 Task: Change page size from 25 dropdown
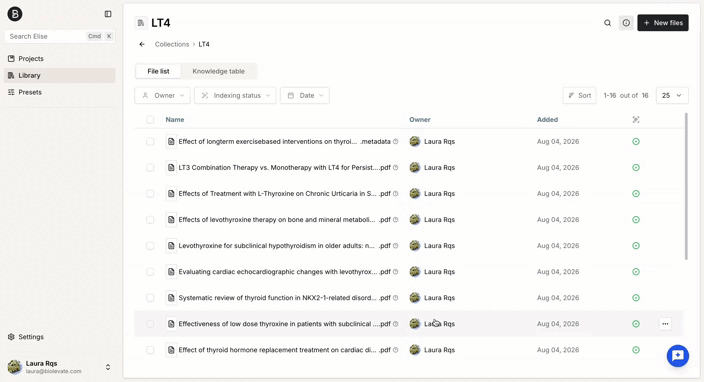point(672,96)
